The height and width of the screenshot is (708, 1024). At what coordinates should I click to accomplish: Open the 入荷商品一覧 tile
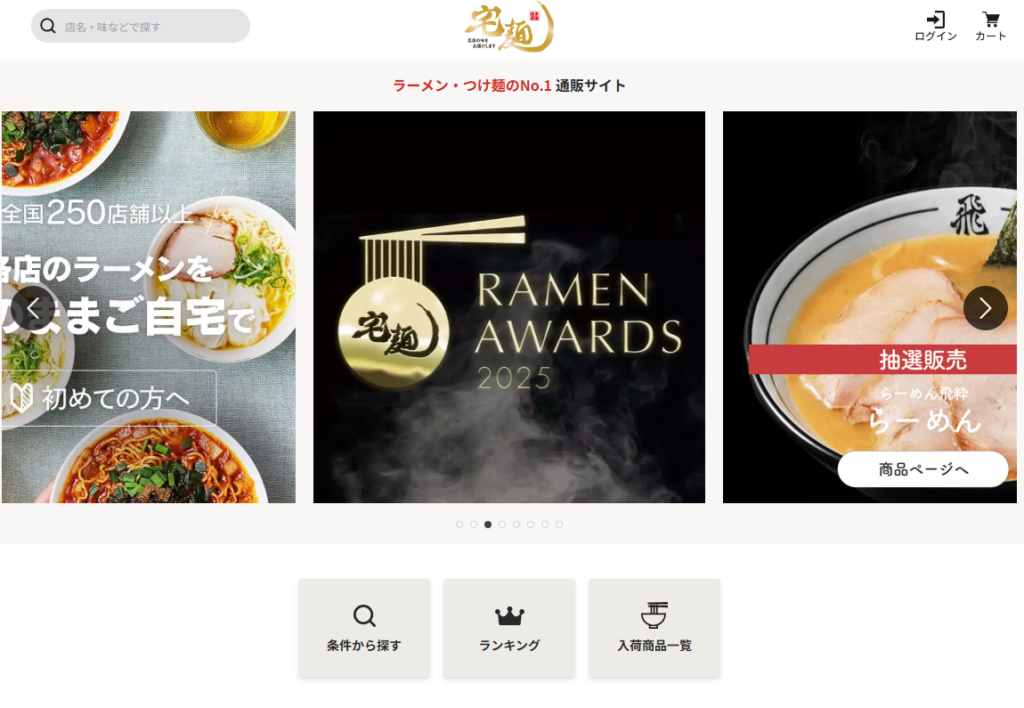coord(654,628)
